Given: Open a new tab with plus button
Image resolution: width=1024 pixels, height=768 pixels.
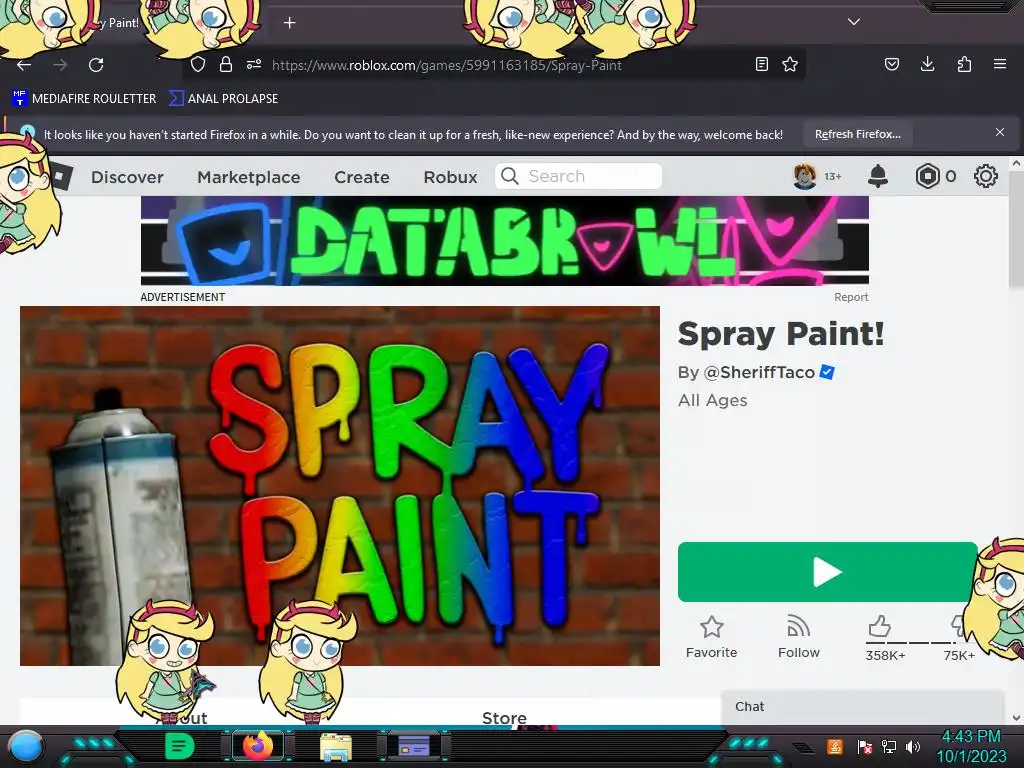Looking at the screenshot, I should (x=290, y=23).
